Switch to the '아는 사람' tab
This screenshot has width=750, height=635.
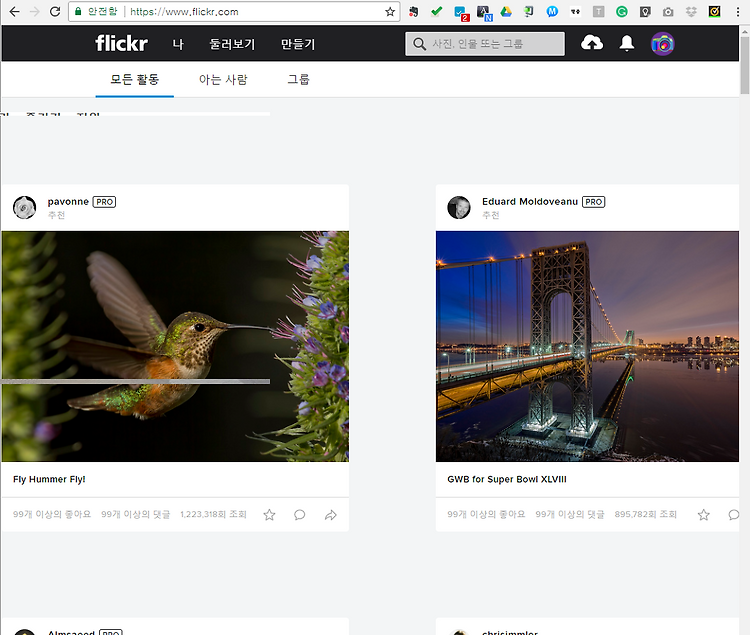[223, 79]
